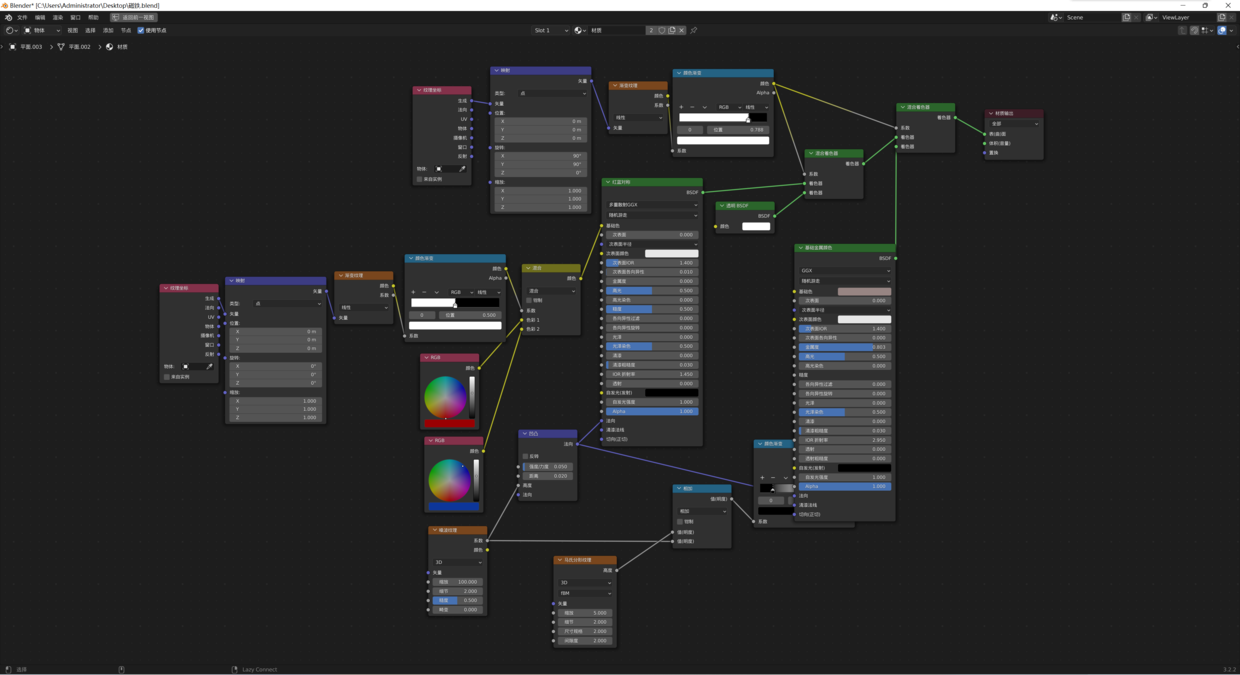Open the 文件 menu
The height and width of the screenshot is (675, 1240).
tap(22, 17)
